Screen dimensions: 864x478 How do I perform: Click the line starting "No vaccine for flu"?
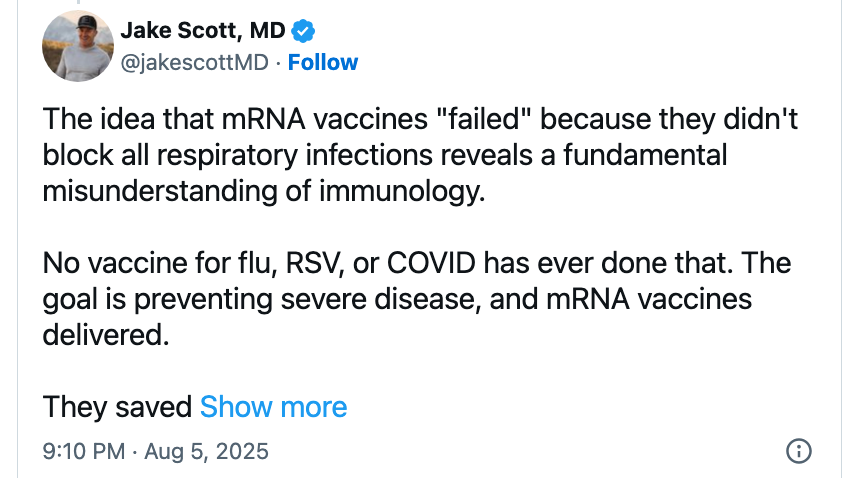[x=416, y=265]
